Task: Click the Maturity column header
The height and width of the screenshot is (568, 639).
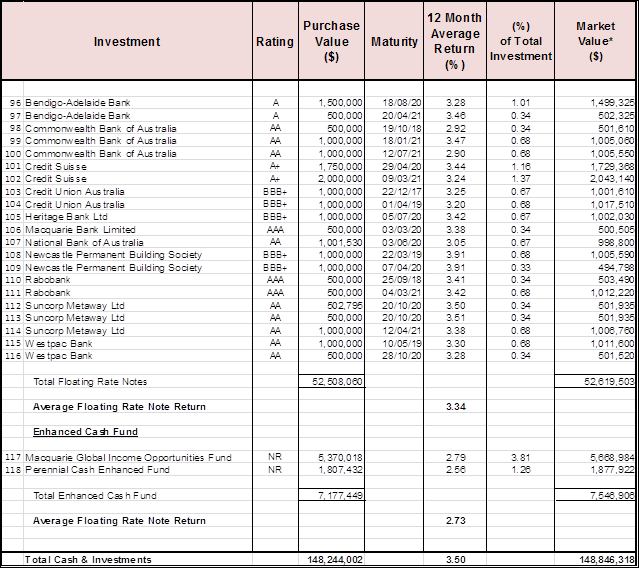Action: point(394,42)
